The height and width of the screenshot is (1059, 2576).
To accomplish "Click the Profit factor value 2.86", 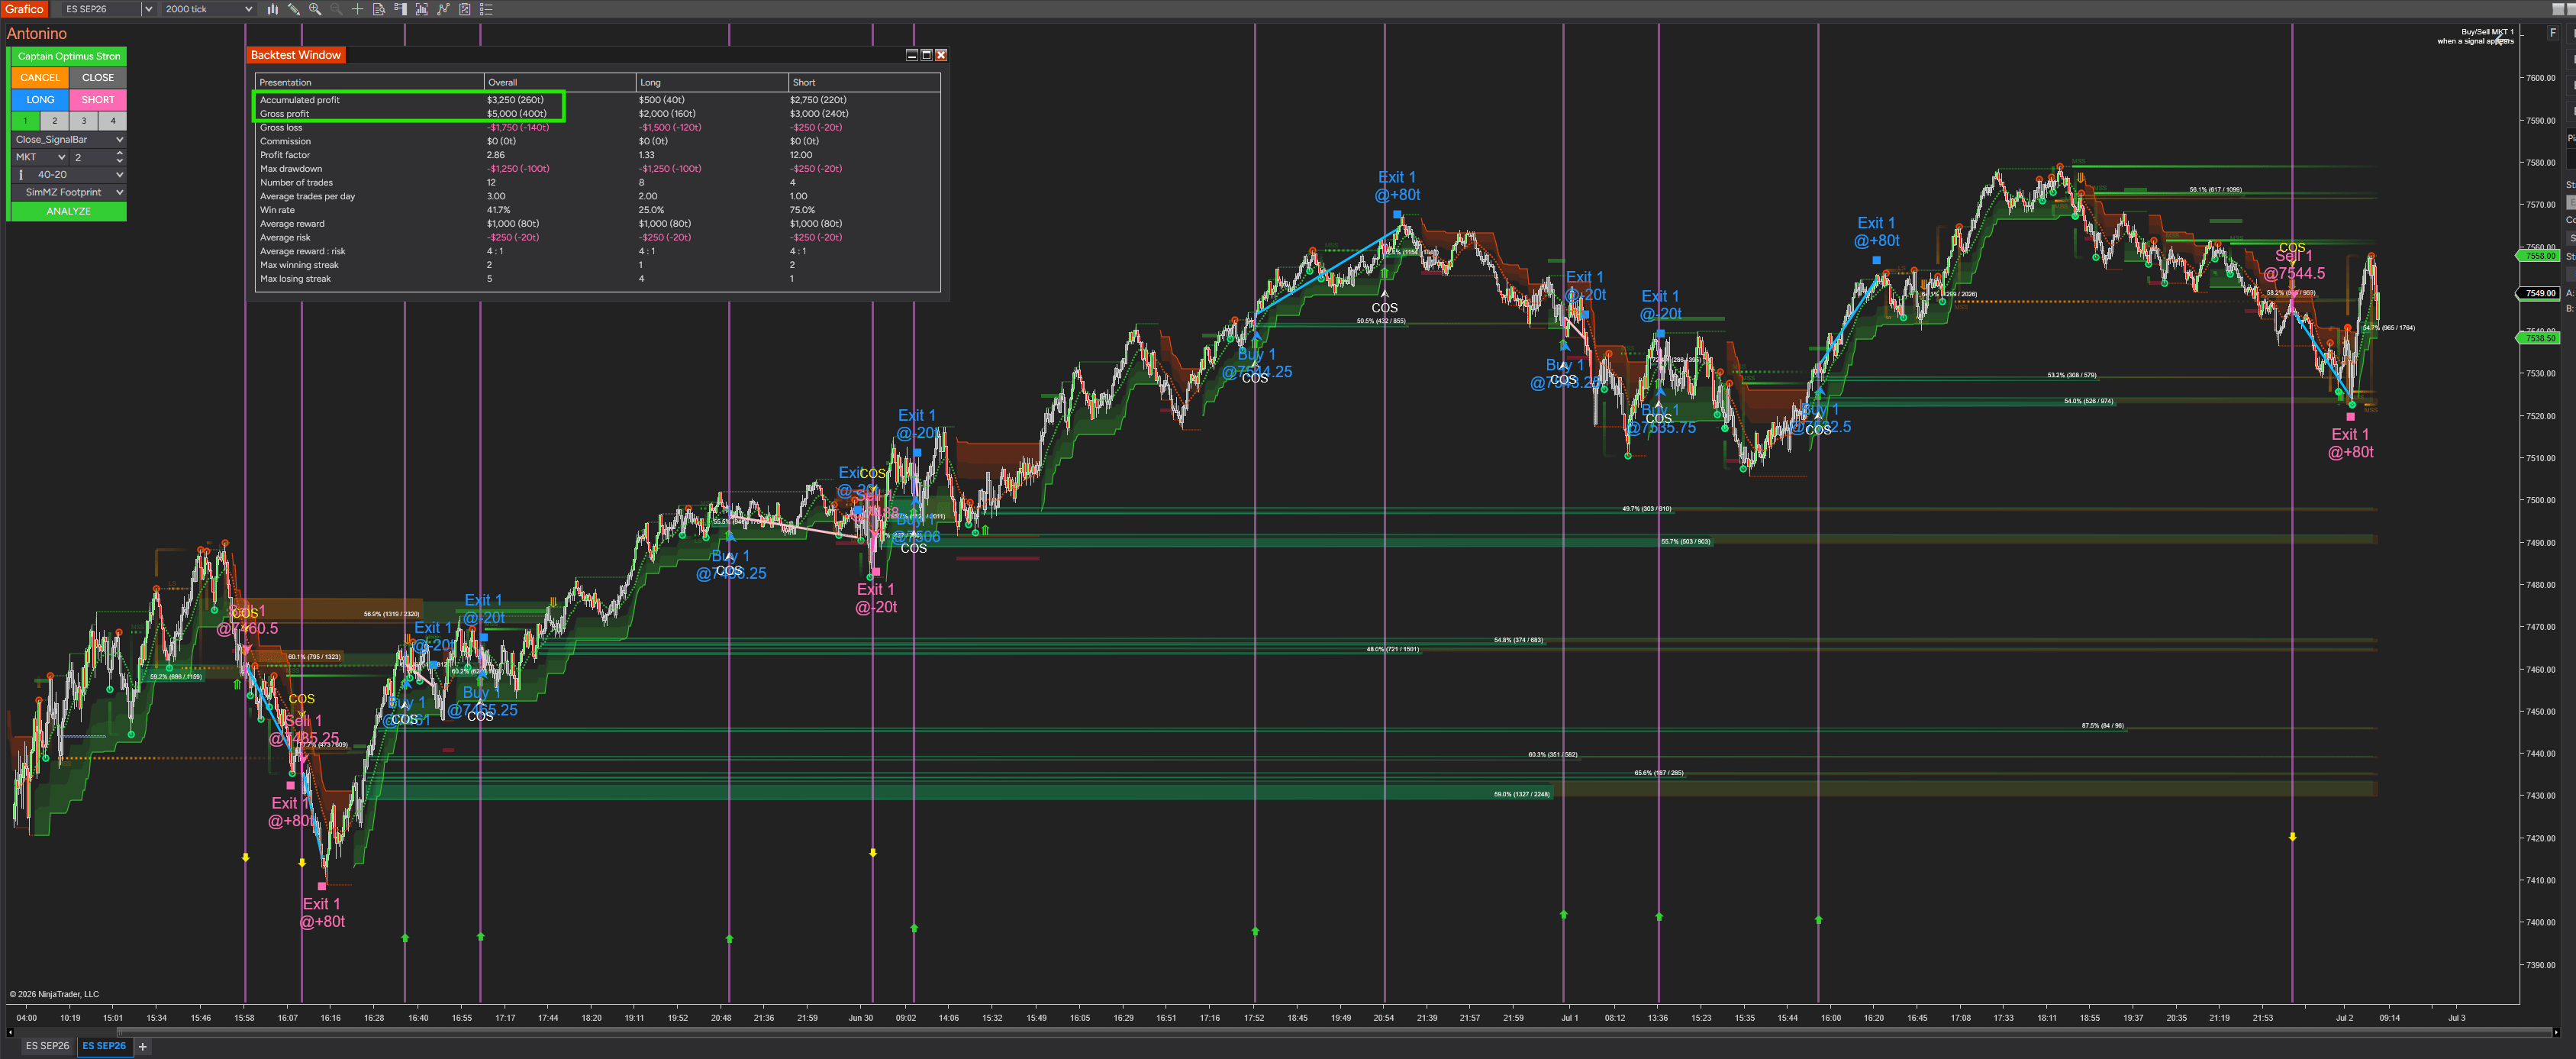I will pos(495,155).
